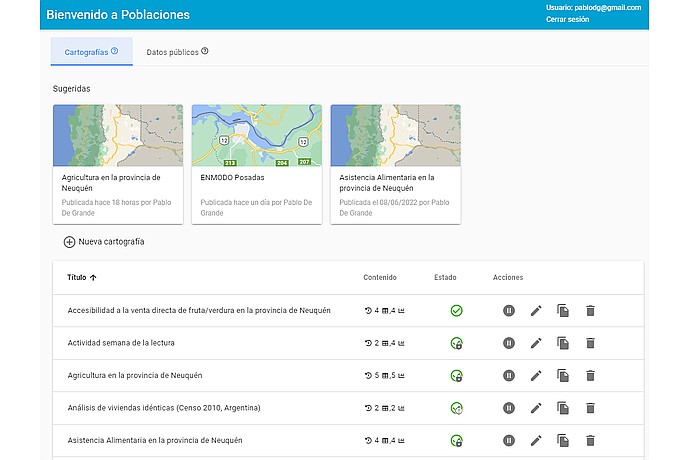Pause the Accesibilidad a la venta directa cartography

click(509, 310)
